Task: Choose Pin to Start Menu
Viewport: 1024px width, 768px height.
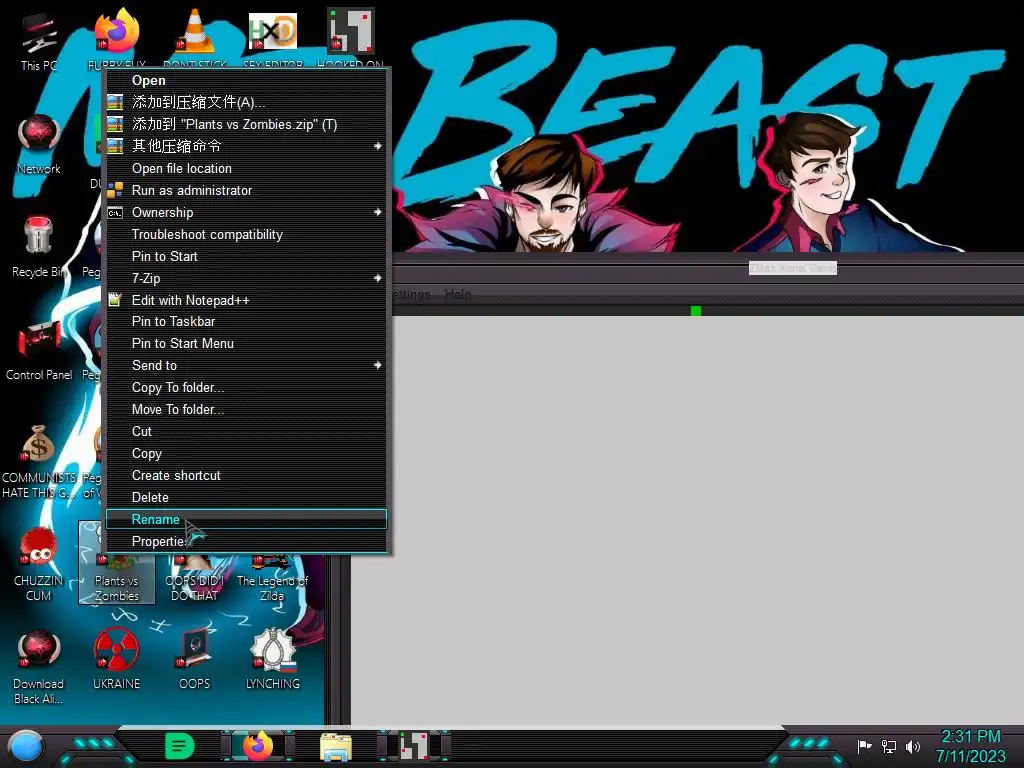Action: (x=246, y=344)
